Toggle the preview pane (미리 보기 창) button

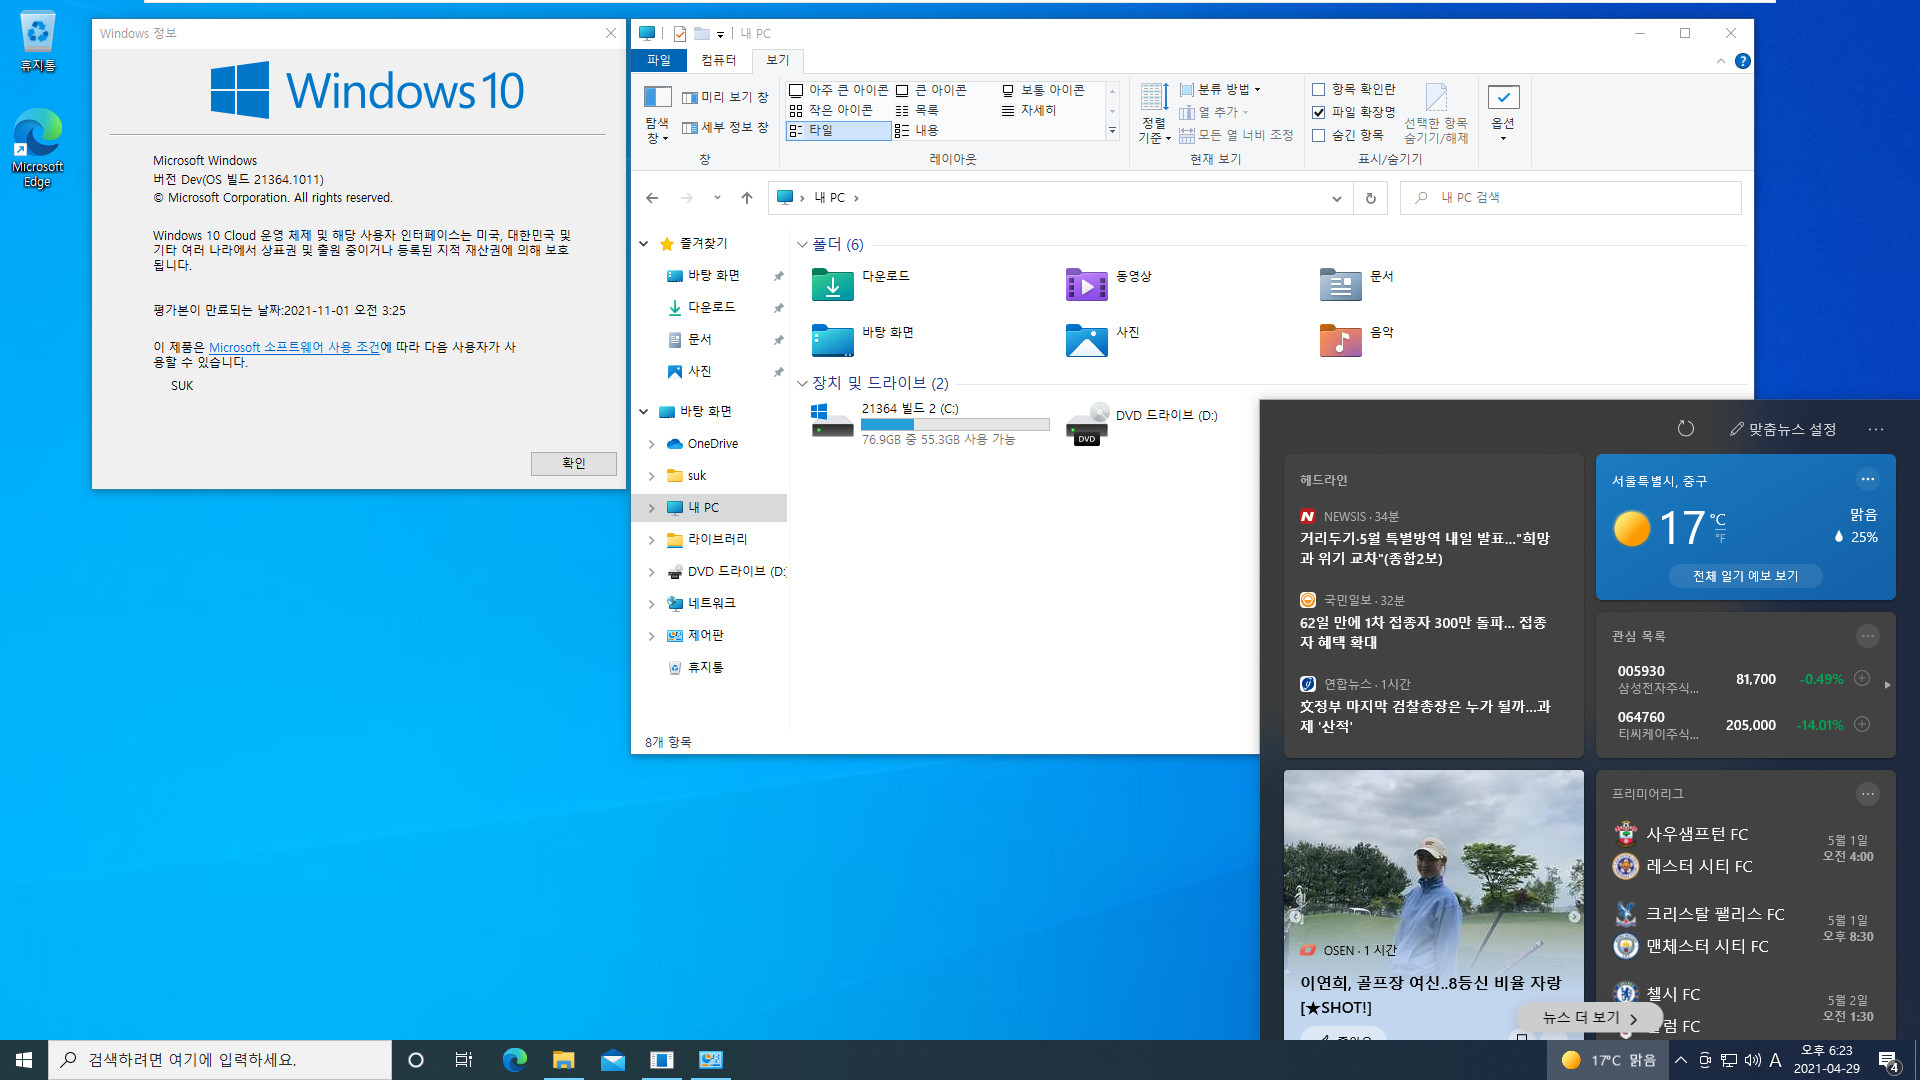(x=725, y=97)
